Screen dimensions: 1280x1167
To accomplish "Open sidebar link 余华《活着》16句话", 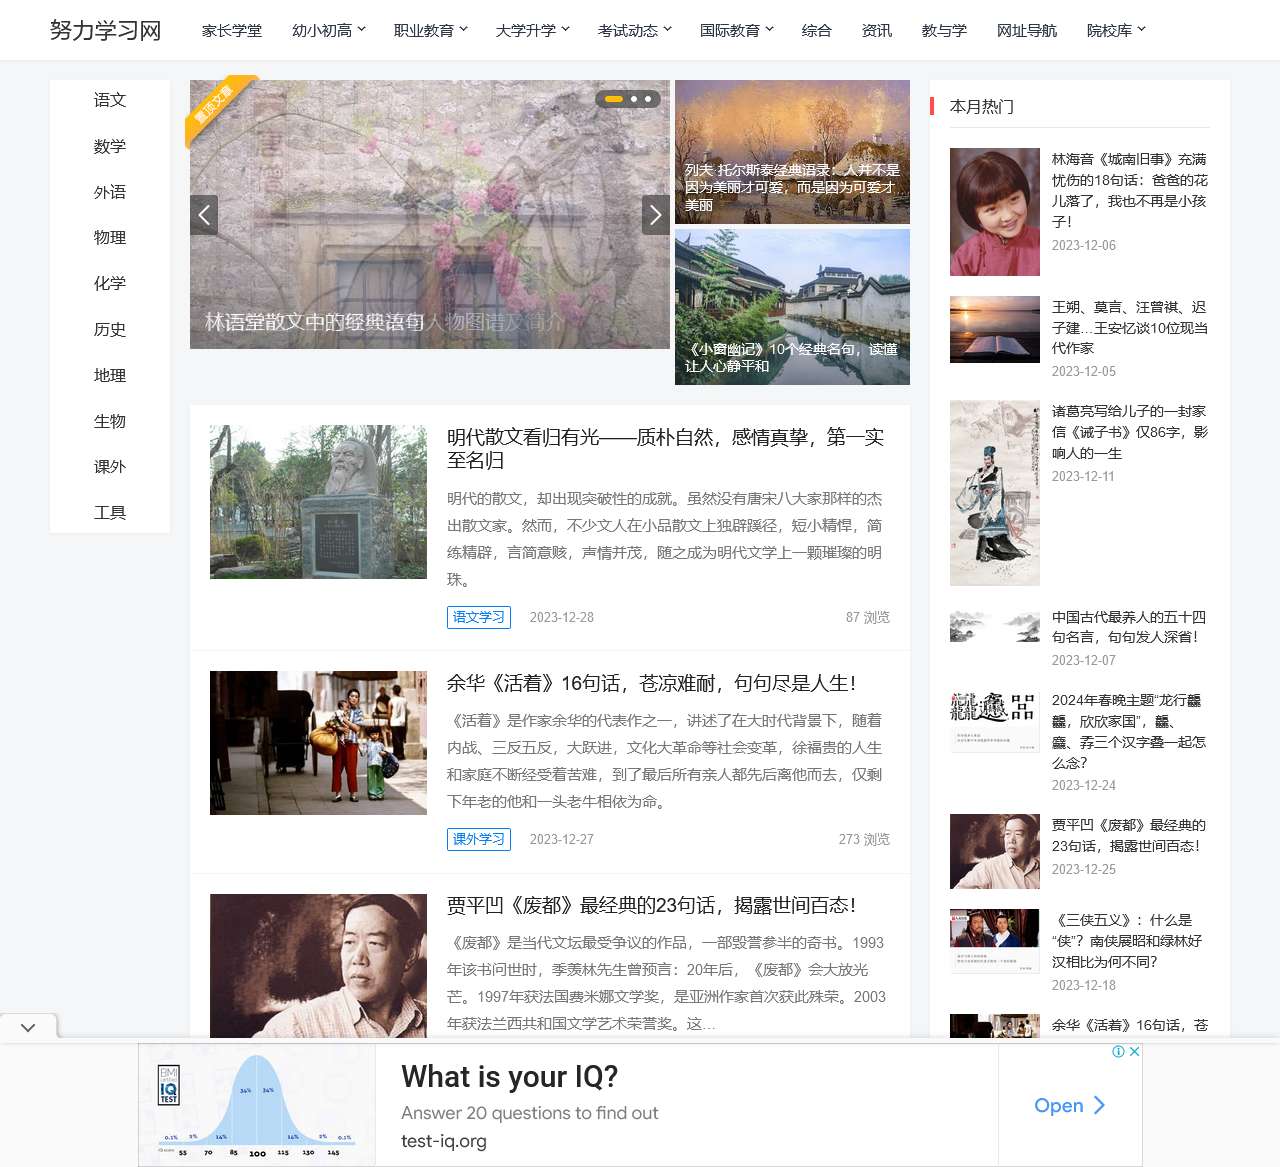I will click(1130, 1025).
